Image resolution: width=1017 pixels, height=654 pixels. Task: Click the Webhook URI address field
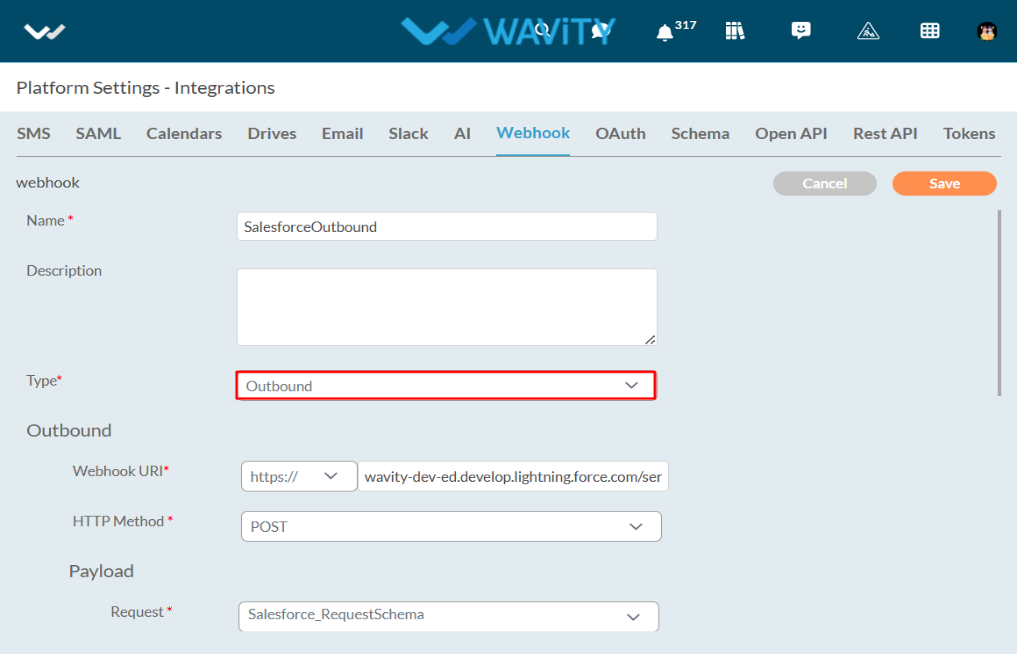tap(513, 476)
